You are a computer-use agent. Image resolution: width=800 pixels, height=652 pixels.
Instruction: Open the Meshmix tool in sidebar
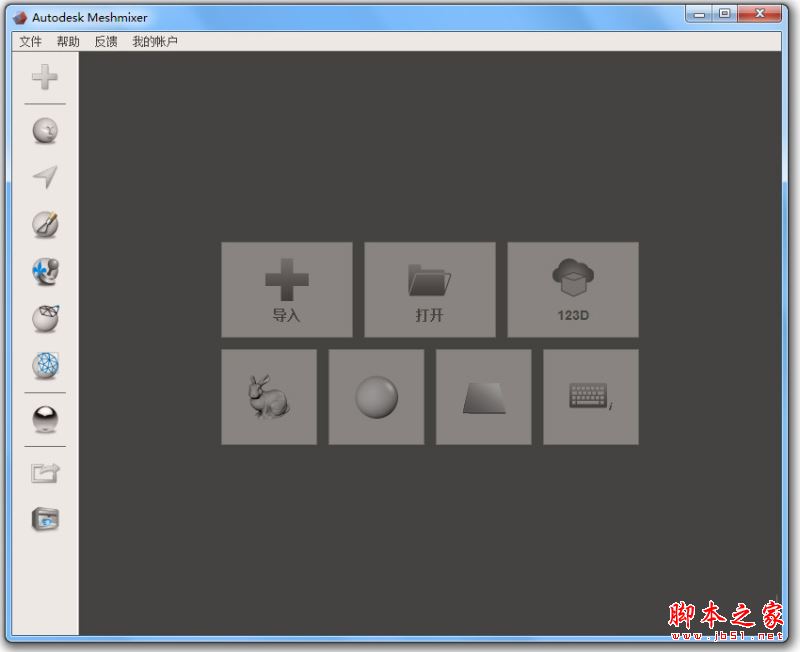[45, 130]
